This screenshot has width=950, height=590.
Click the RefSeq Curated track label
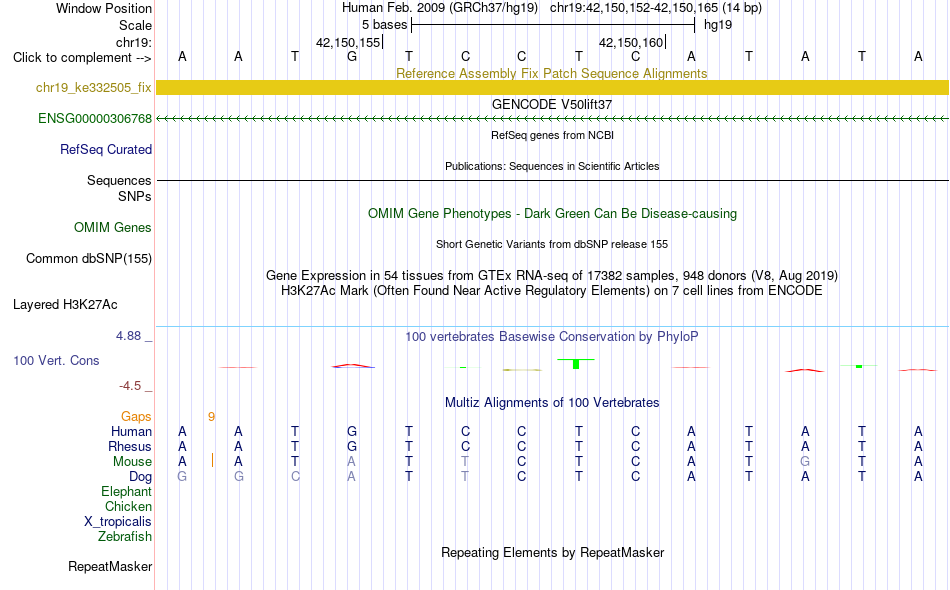106,150
